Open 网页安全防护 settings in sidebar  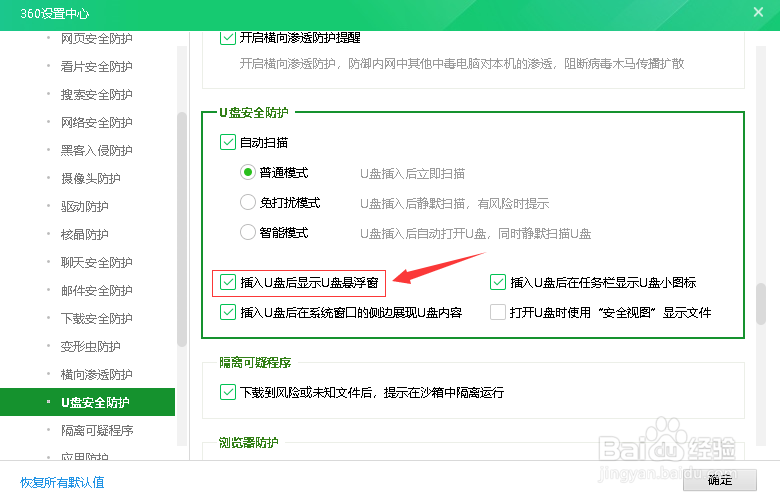tap(97, 38)
